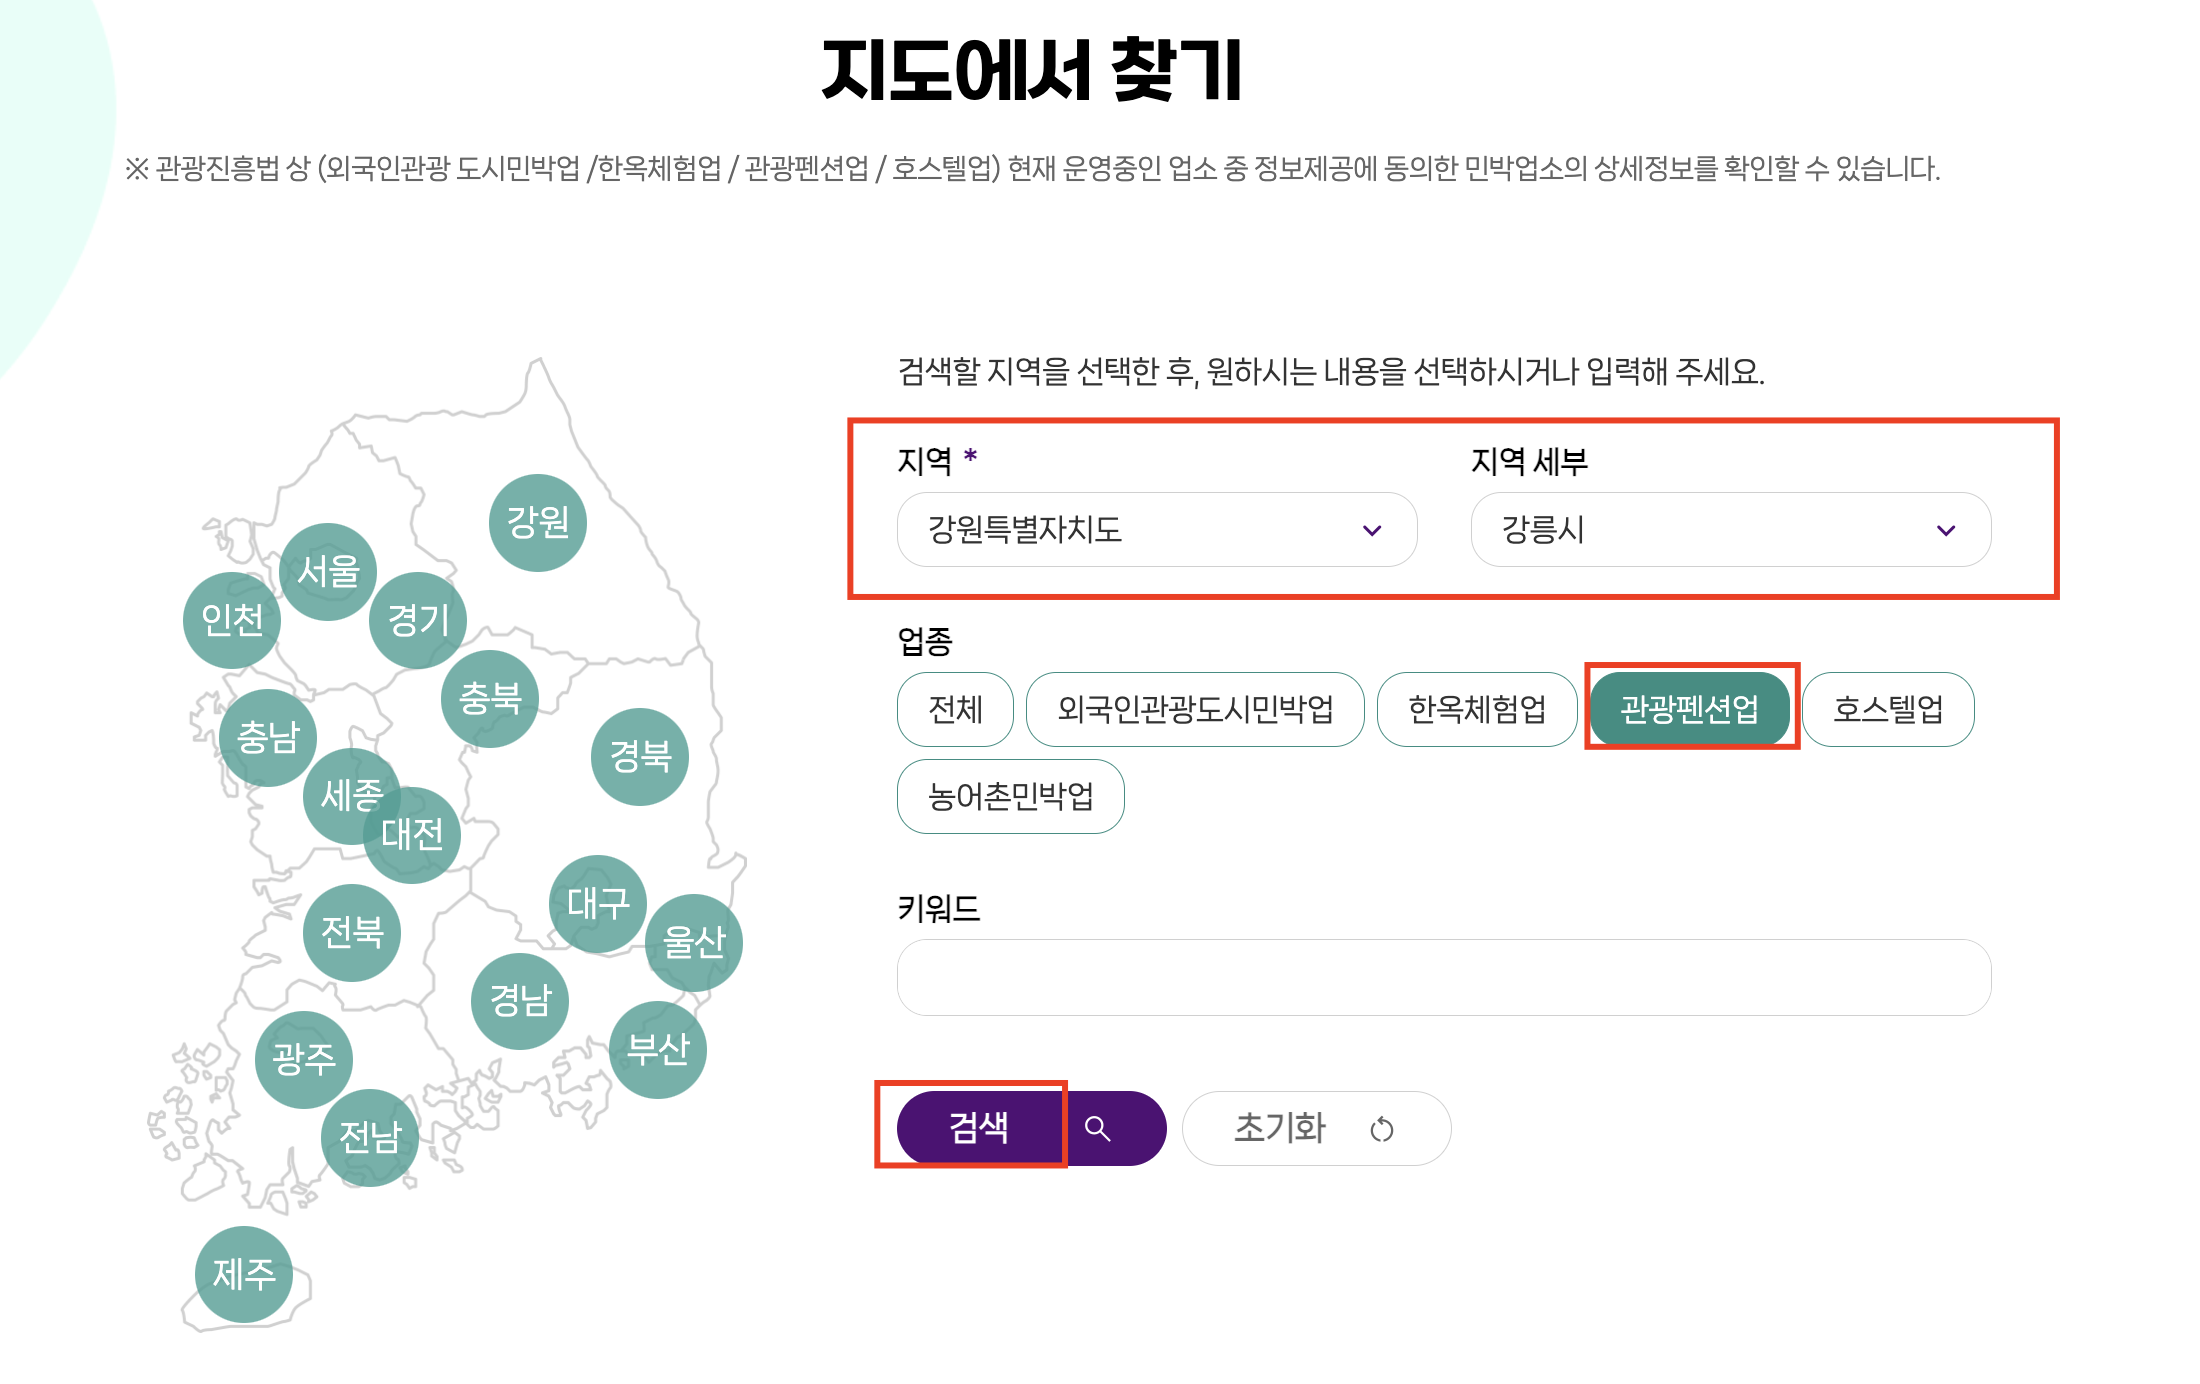Open the 지역 dropdown showing 강원특별자치도
Image resolution: width=2200 pixels, height=1384 pixels.
pyautogui.click(x=1156, y=529)
